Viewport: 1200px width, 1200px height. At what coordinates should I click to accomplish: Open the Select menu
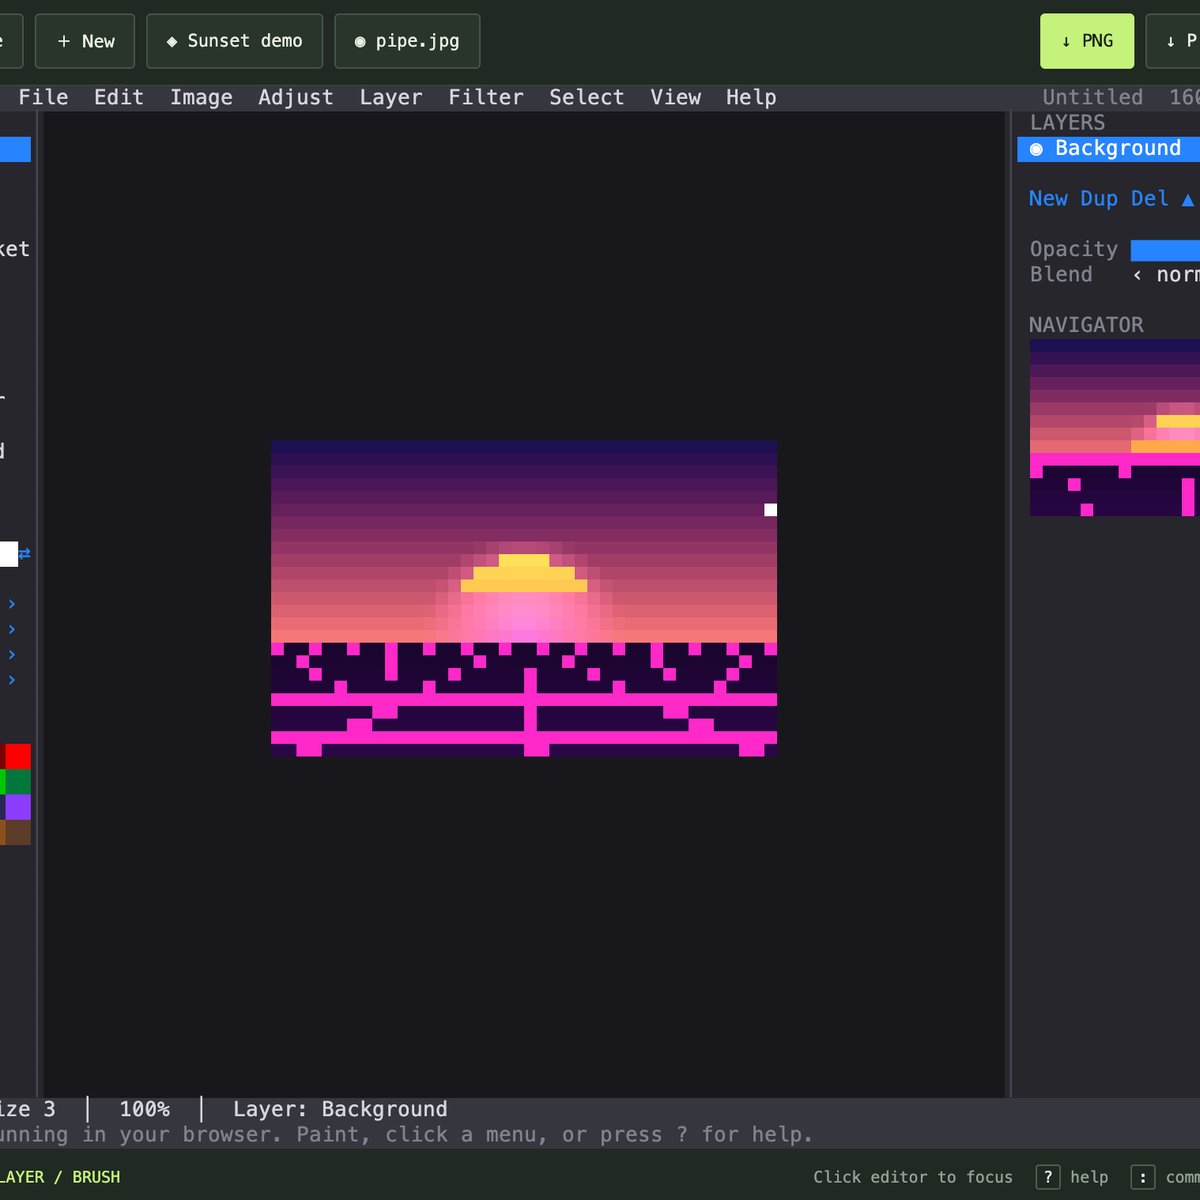tap(586, 97)
